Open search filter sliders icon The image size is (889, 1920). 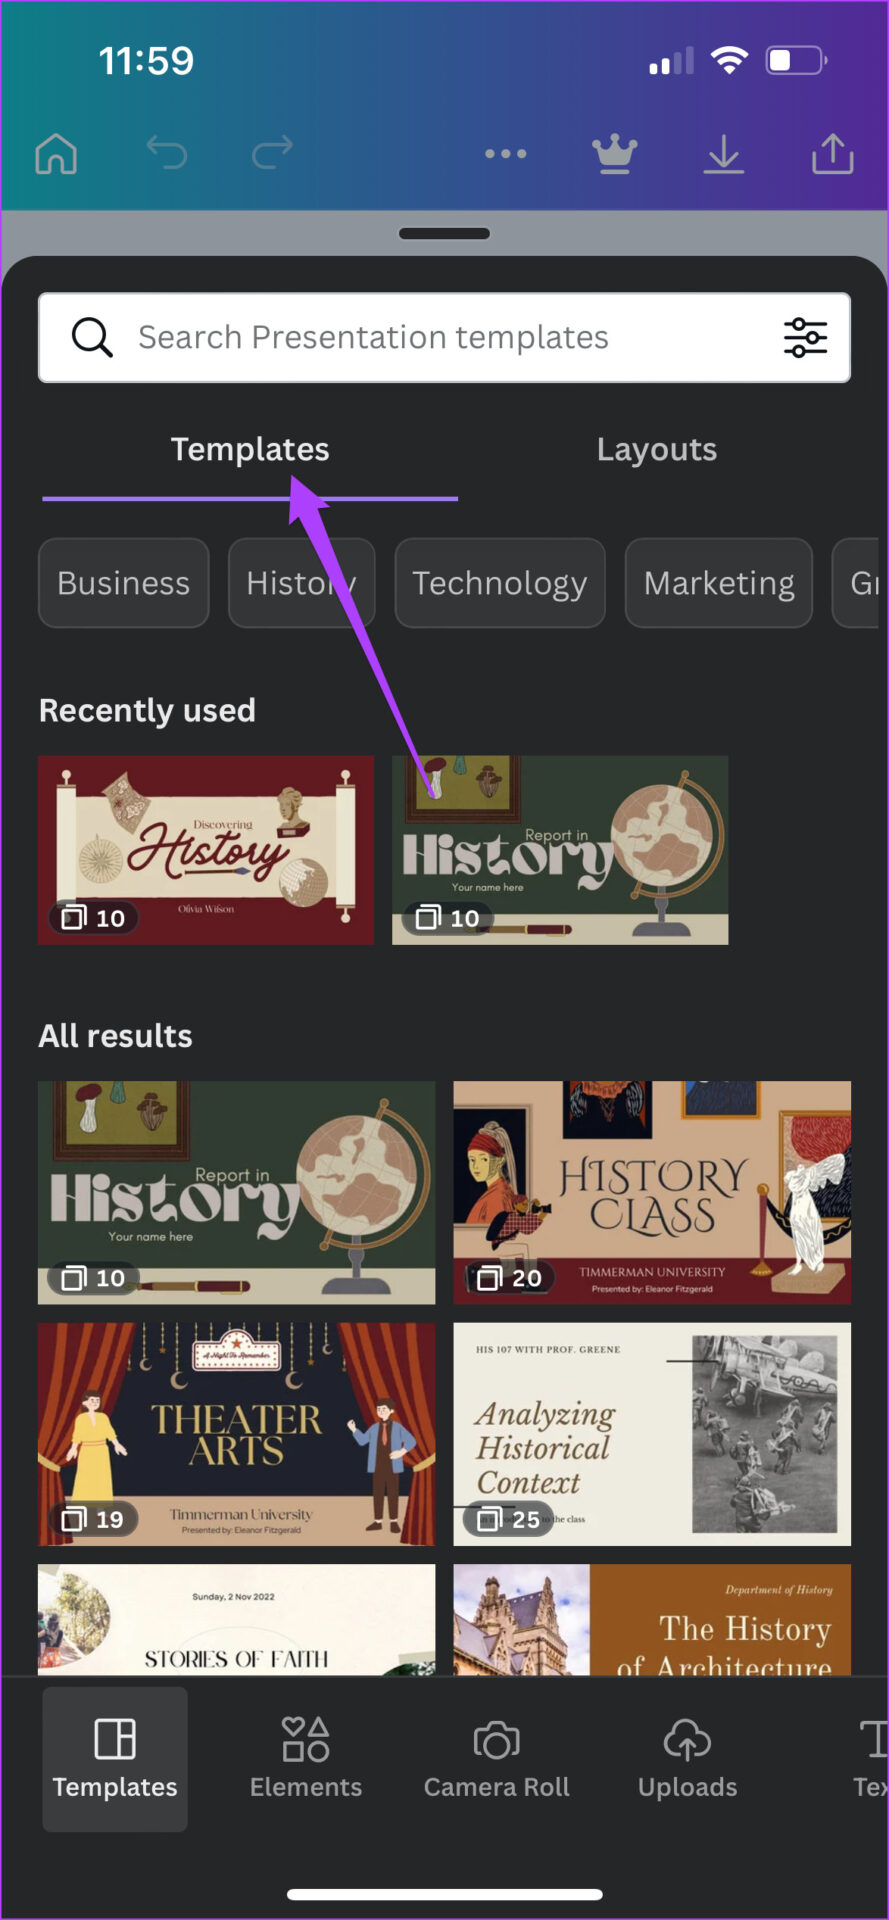click(x=804, y=338)
